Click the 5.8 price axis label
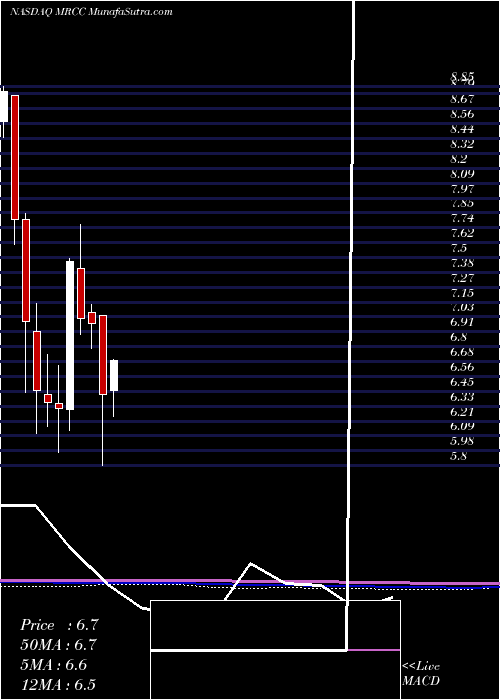The width and height of the screenshot is (500, 700). point(459,456)
